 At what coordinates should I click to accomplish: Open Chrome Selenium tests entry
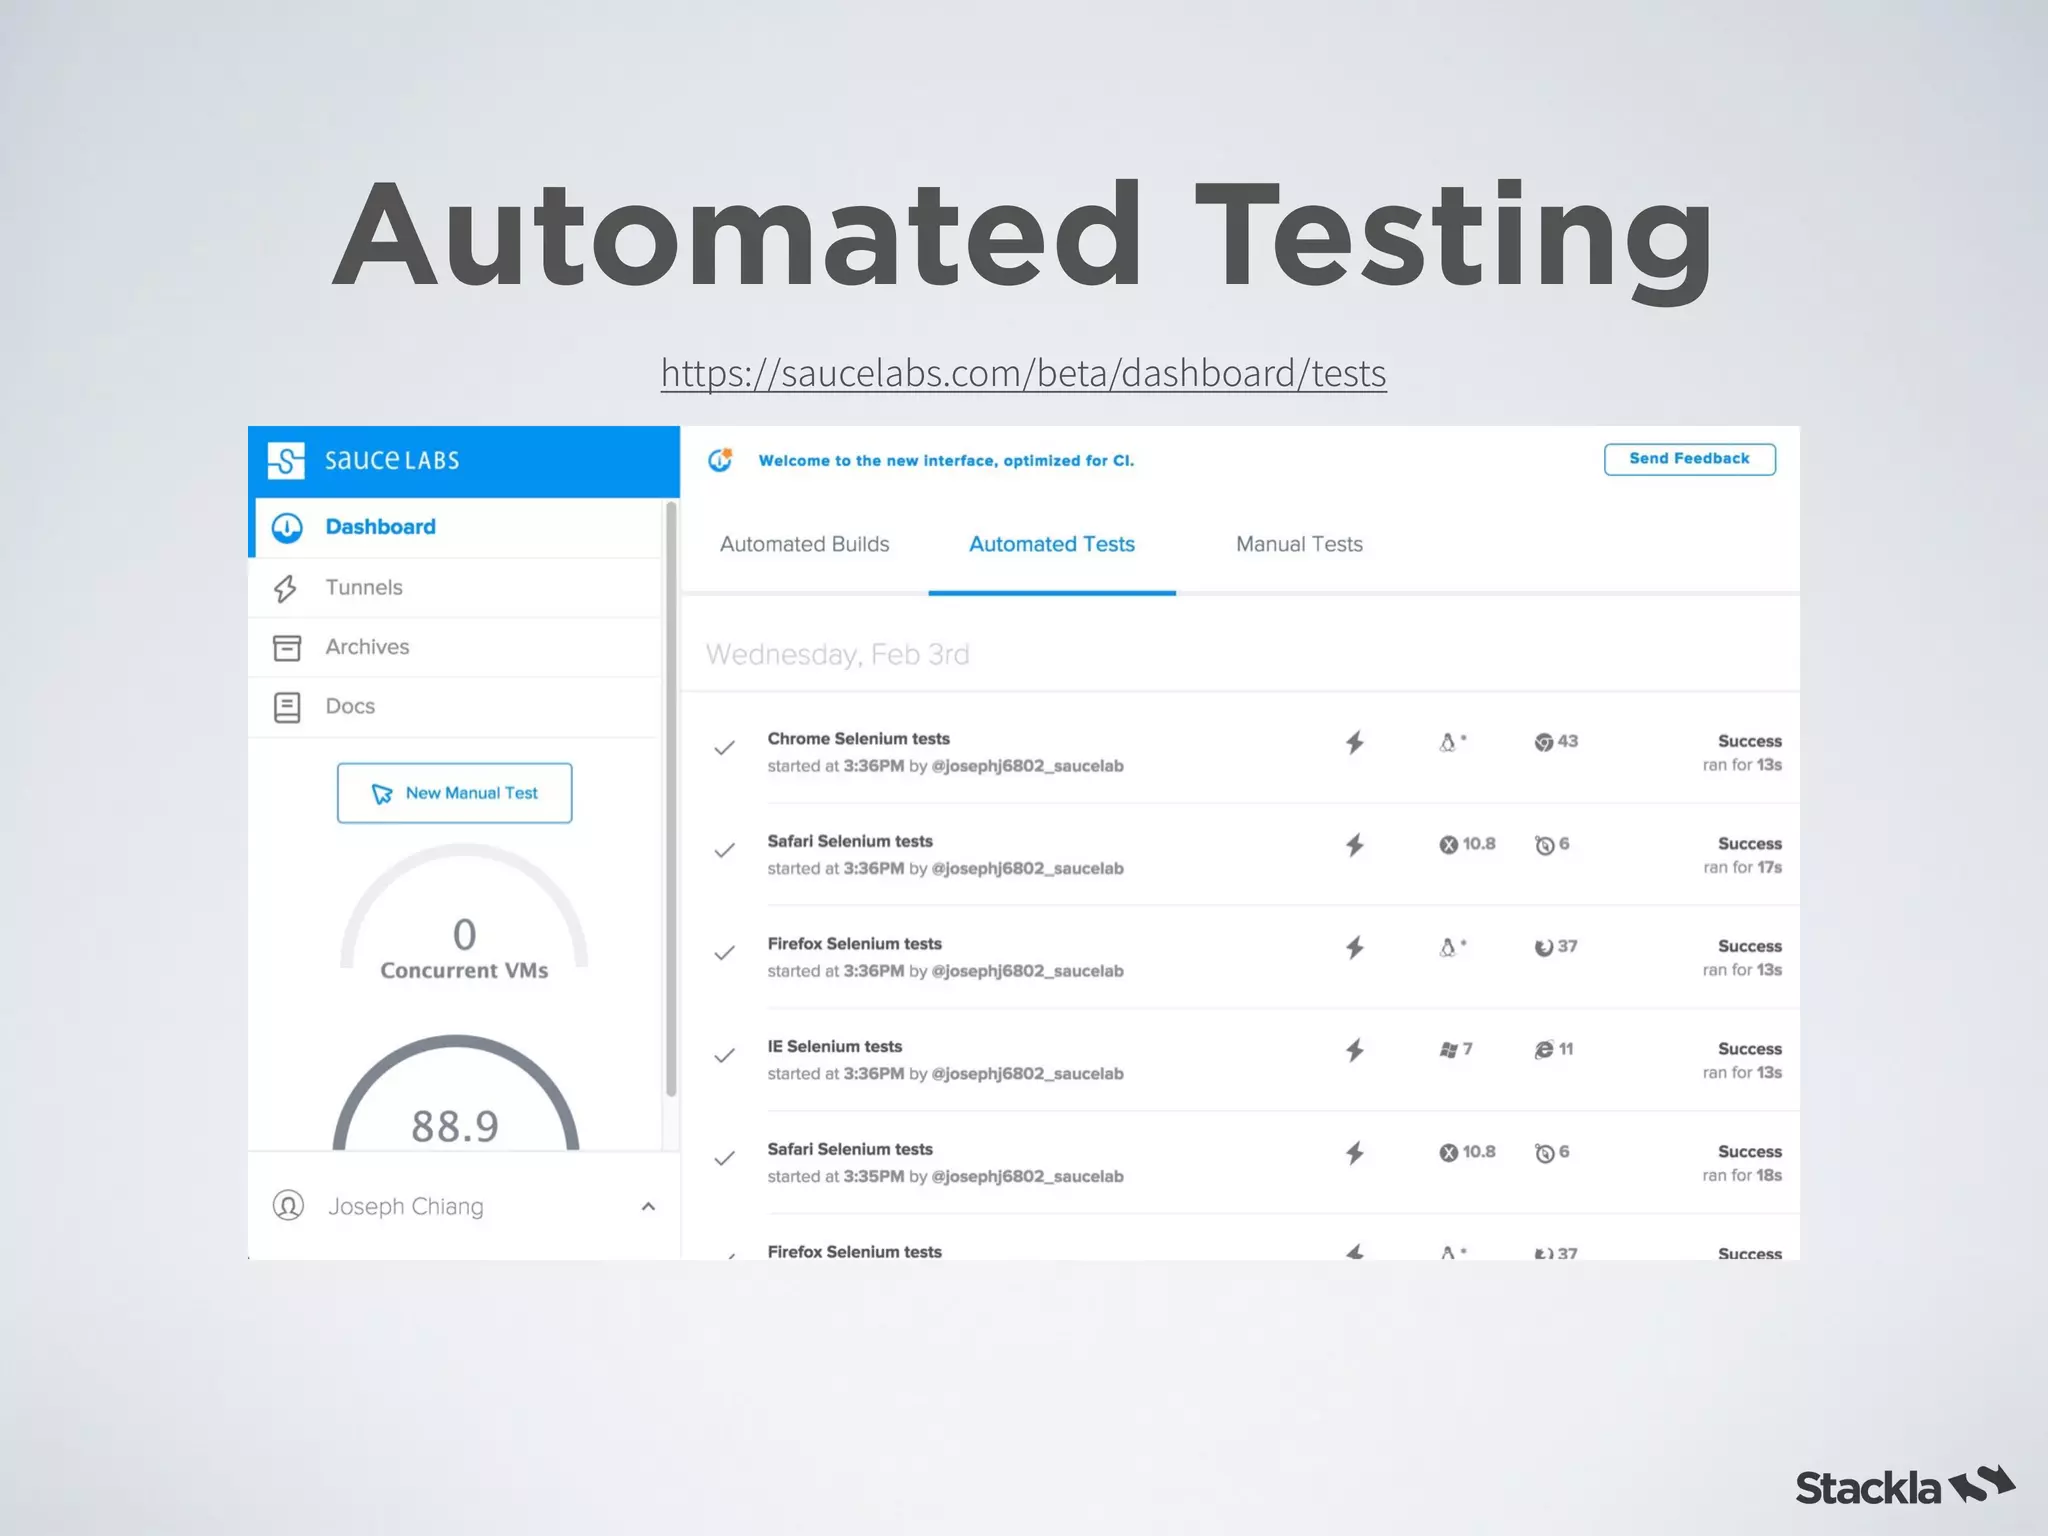(x=858, y=739)
